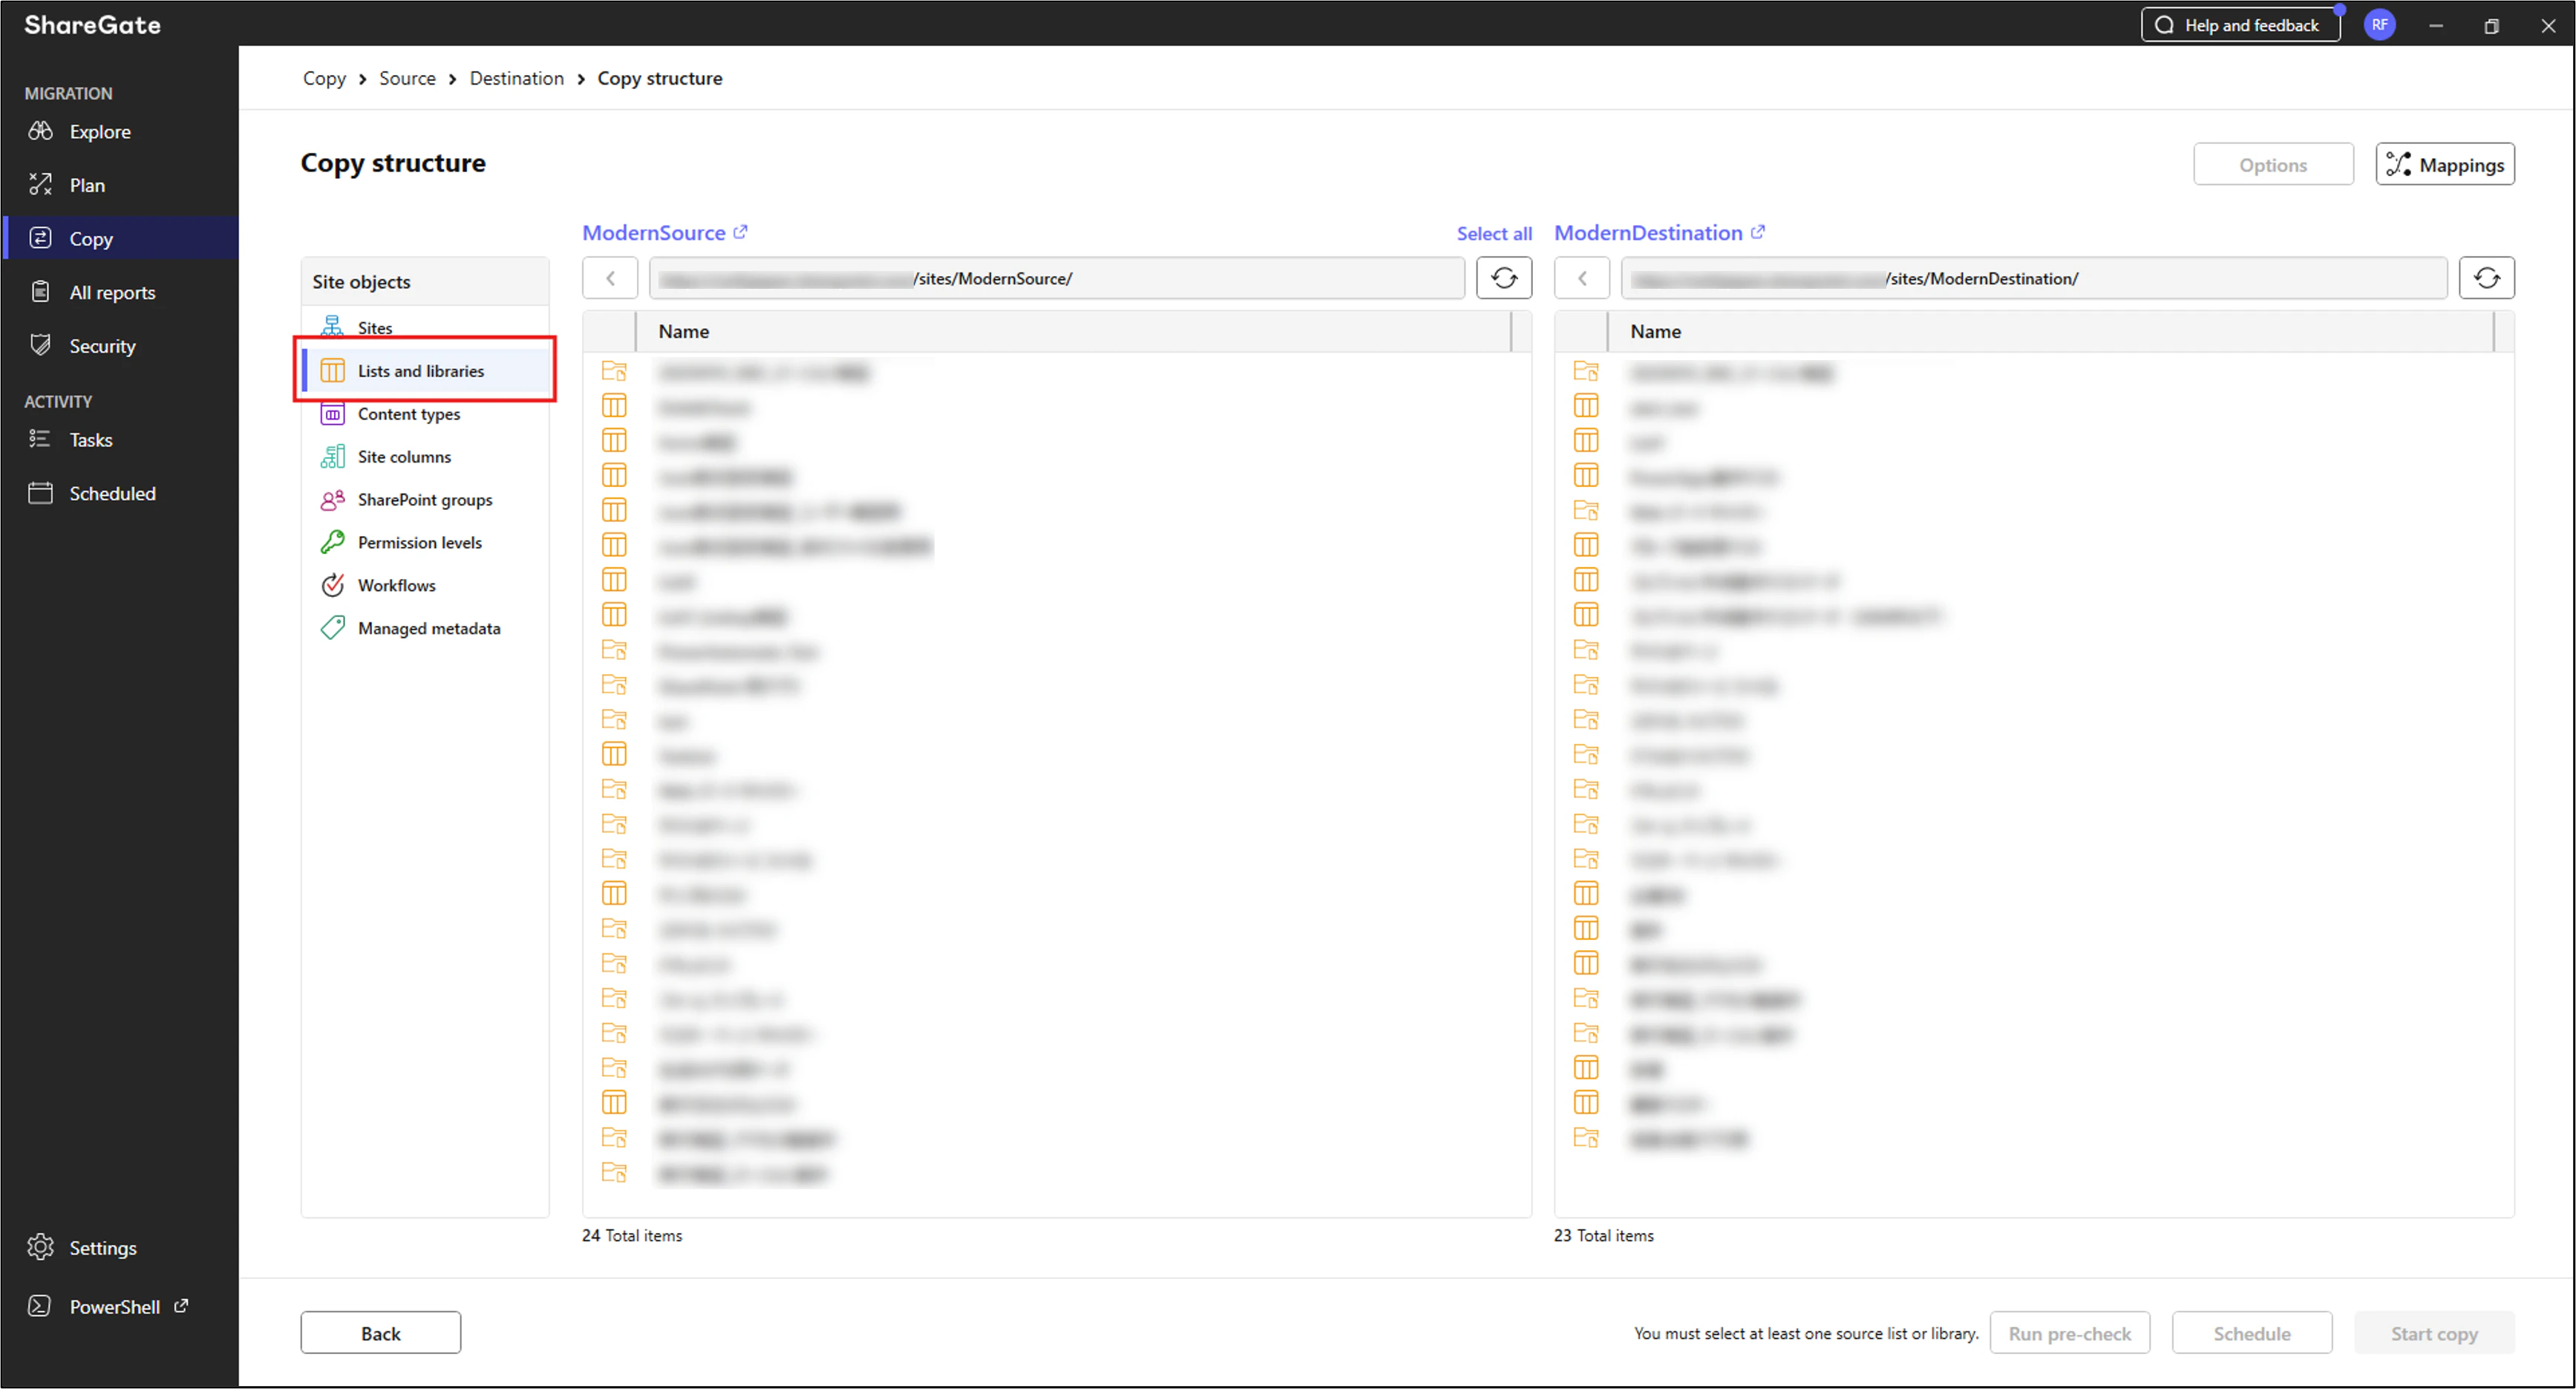The height and width of the screenshot is (1389, 2576).
Task: Click Select all for source items
Action: [x=1494, y=234]
